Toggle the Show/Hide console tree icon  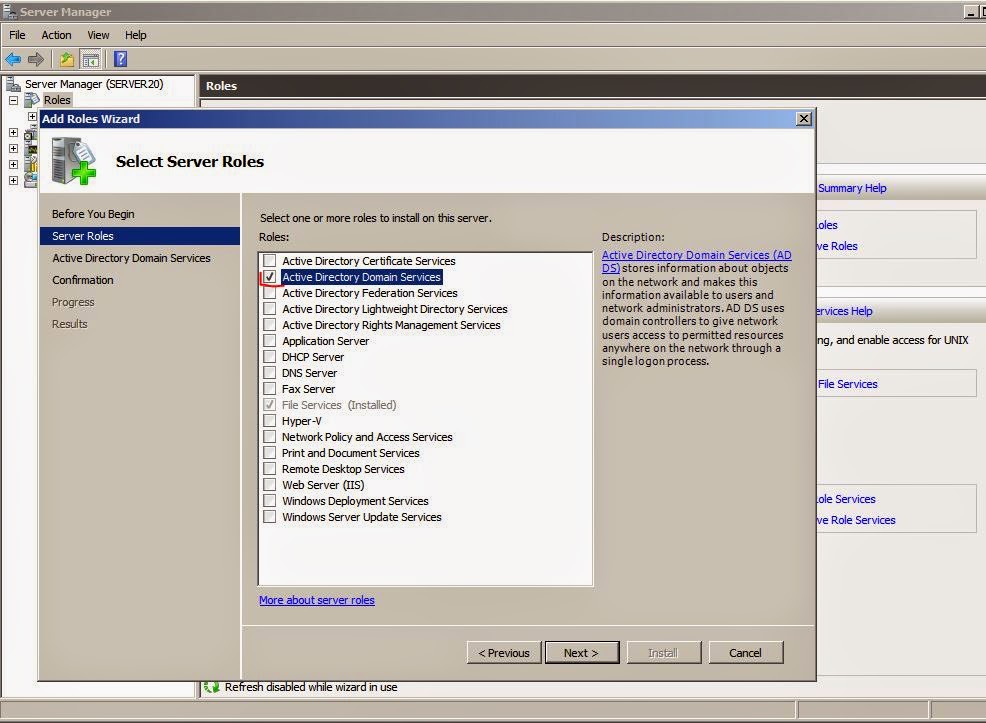[x=91, y=59]
